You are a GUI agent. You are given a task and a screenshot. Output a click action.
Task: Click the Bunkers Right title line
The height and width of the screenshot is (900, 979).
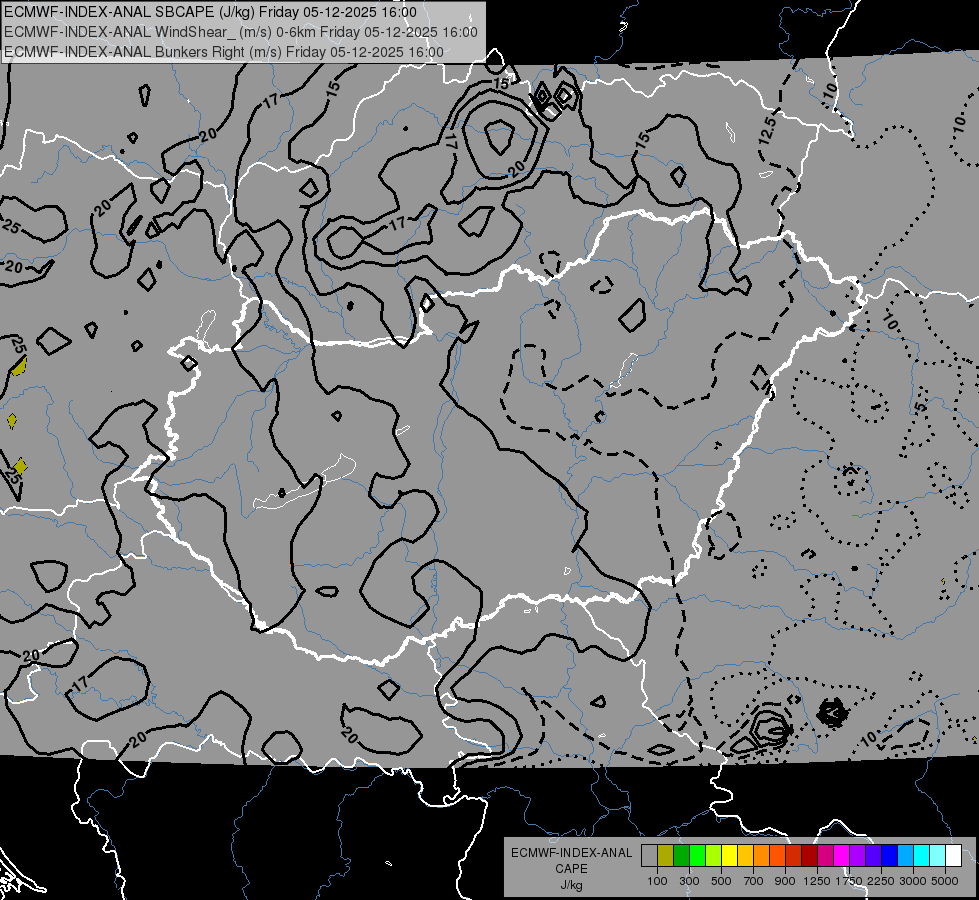coord(224,52)
